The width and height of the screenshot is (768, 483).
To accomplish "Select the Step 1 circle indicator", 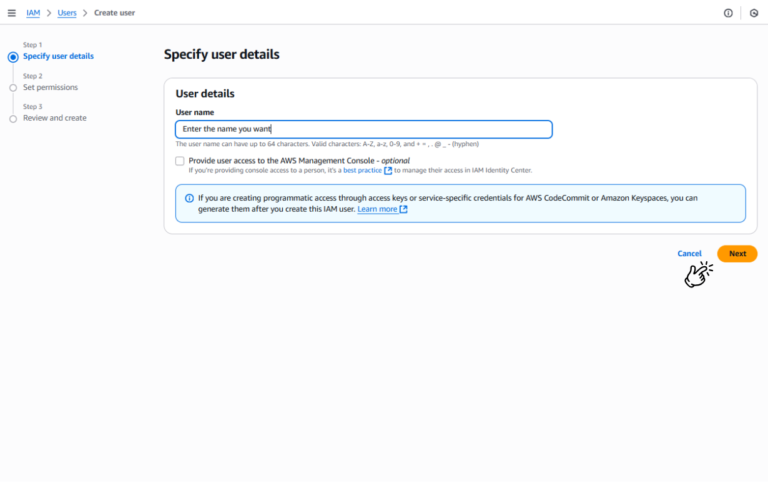I will (13, 57).
